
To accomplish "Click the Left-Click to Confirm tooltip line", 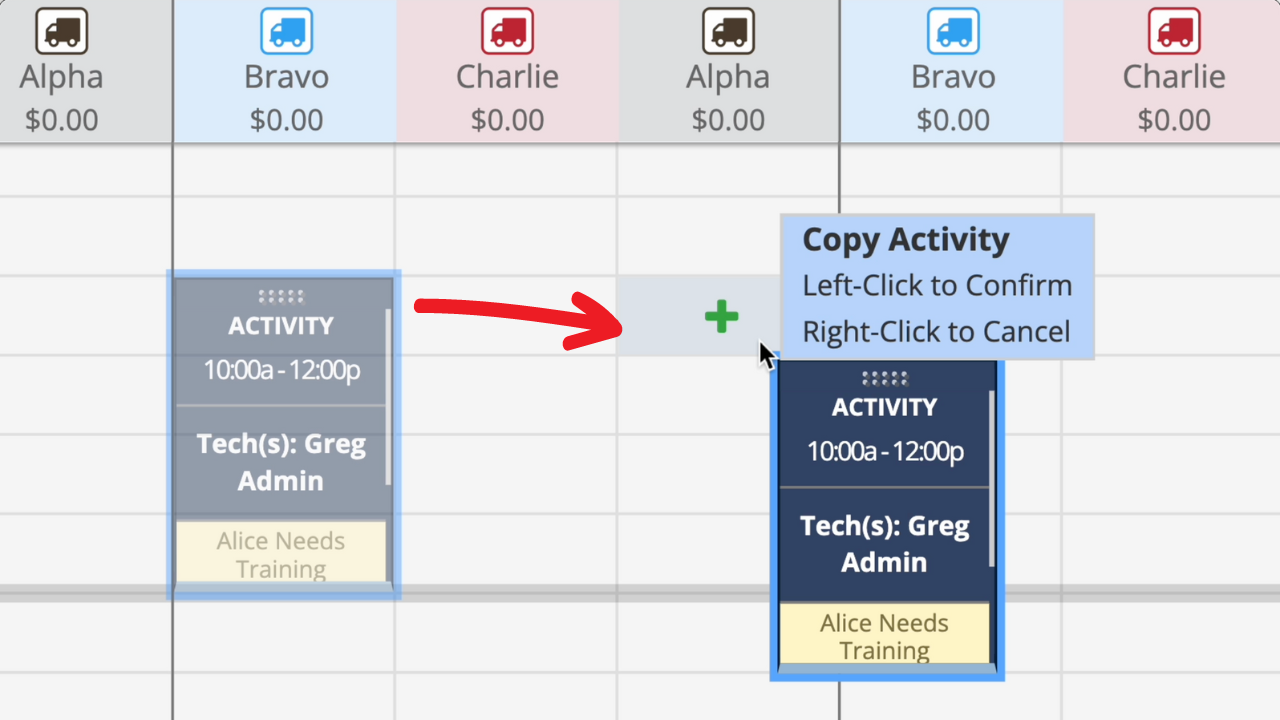I will click(937, 286).
